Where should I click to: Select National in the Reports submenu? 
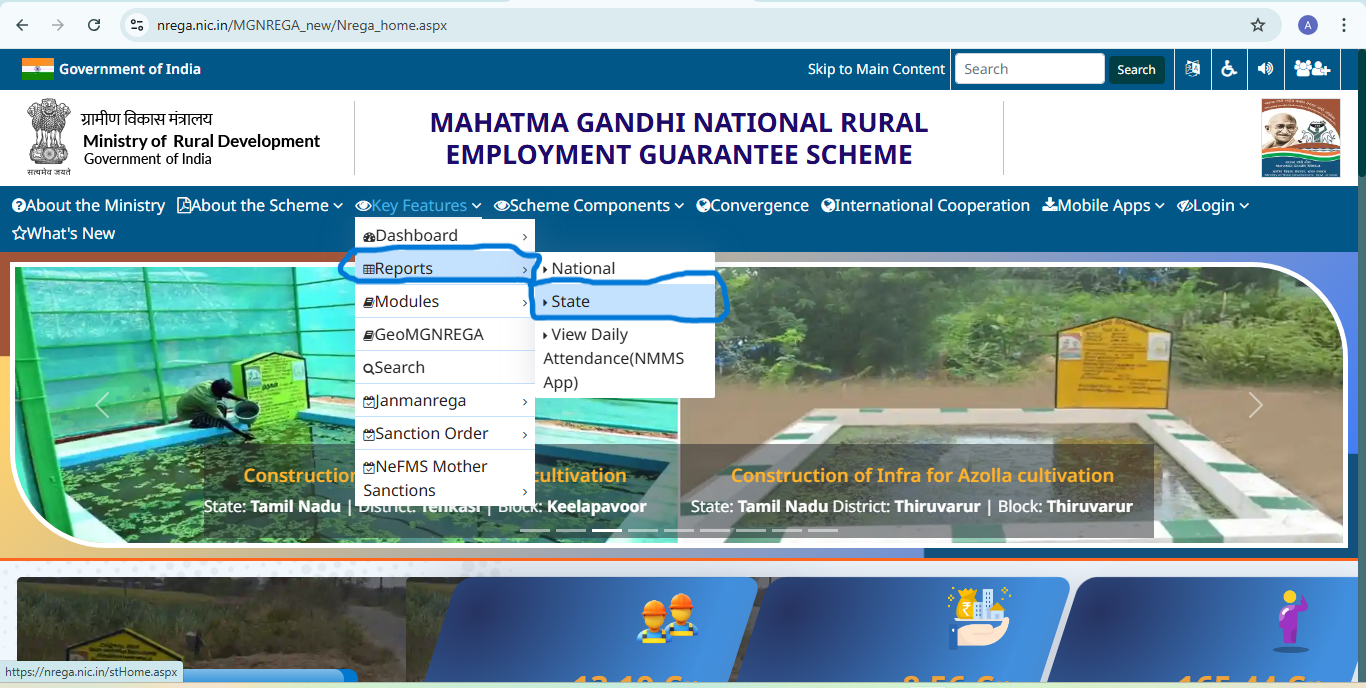tap(586, 268)
